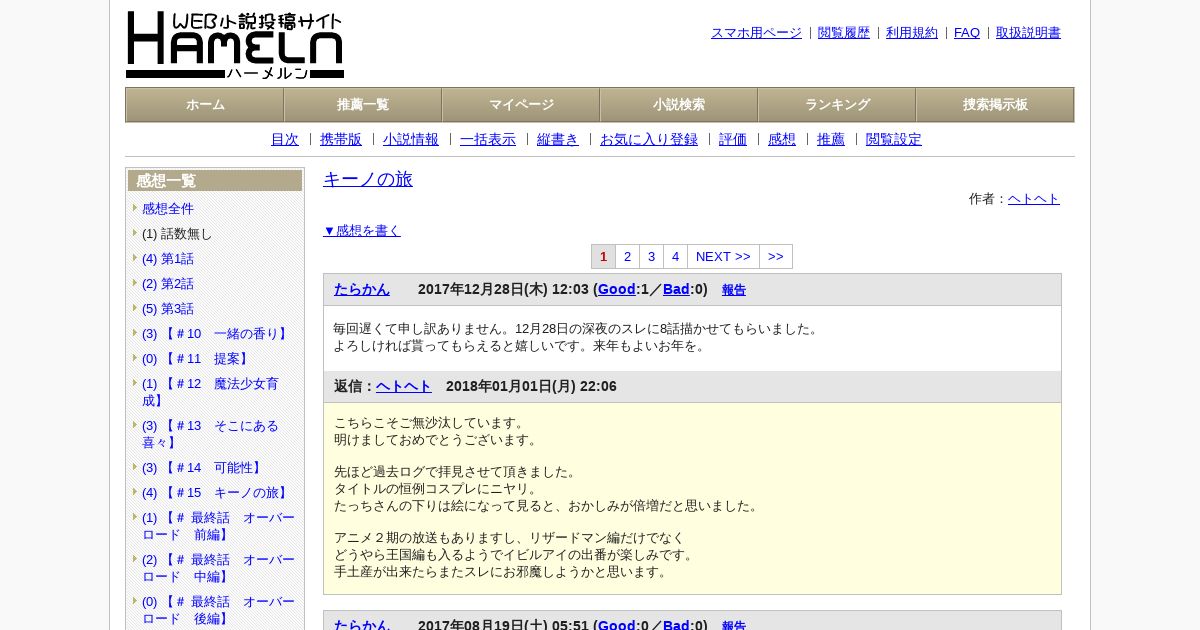Open the 捜索掲示板 tab
This screenshot has width=1200, height=630.
click(995, 105)
